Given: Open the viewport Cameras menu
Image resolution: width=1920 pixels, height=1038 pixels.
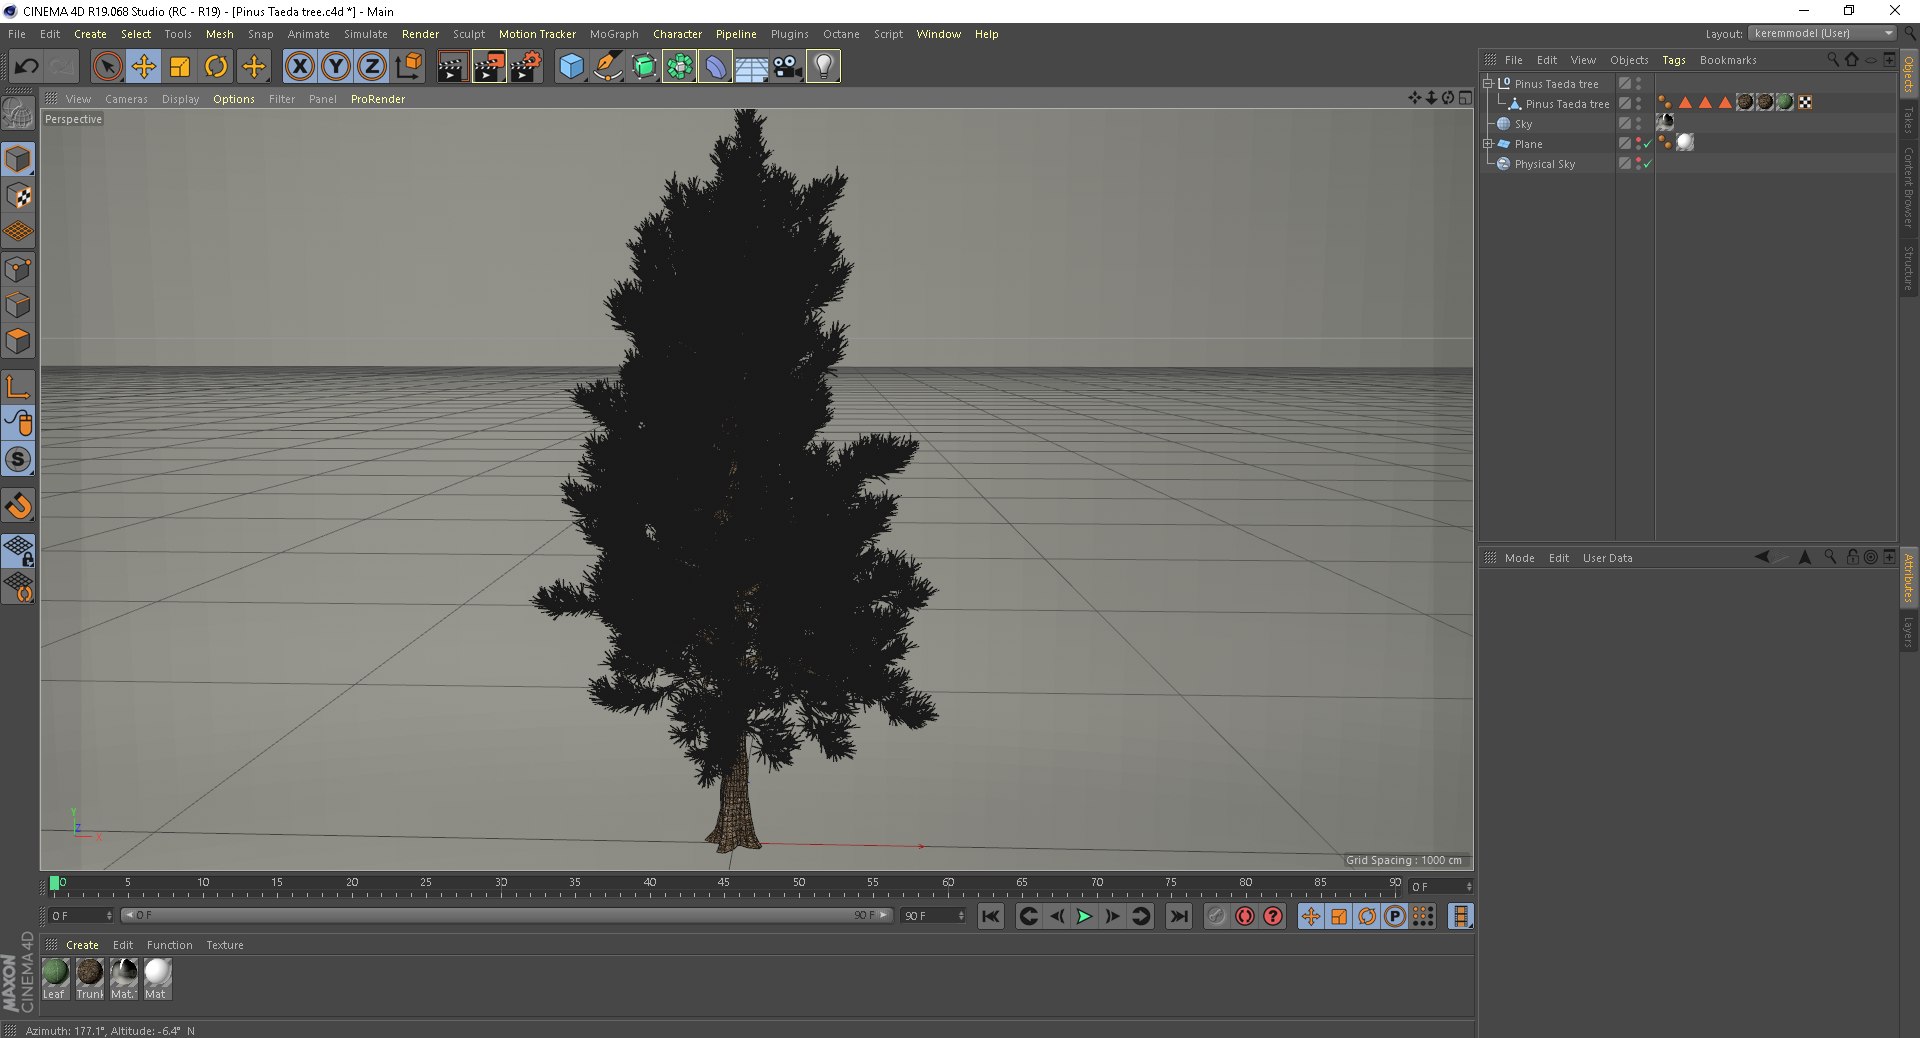Looking at the screenshot, I should pos(126,99).
